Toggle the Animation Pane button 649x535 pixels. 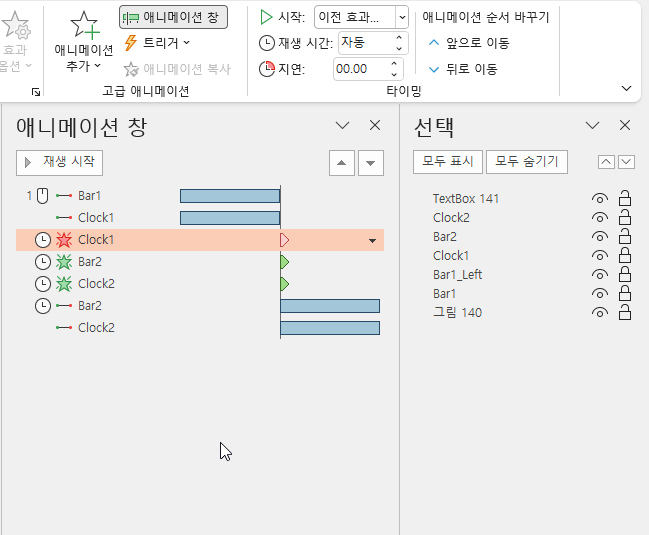[173, 17]
